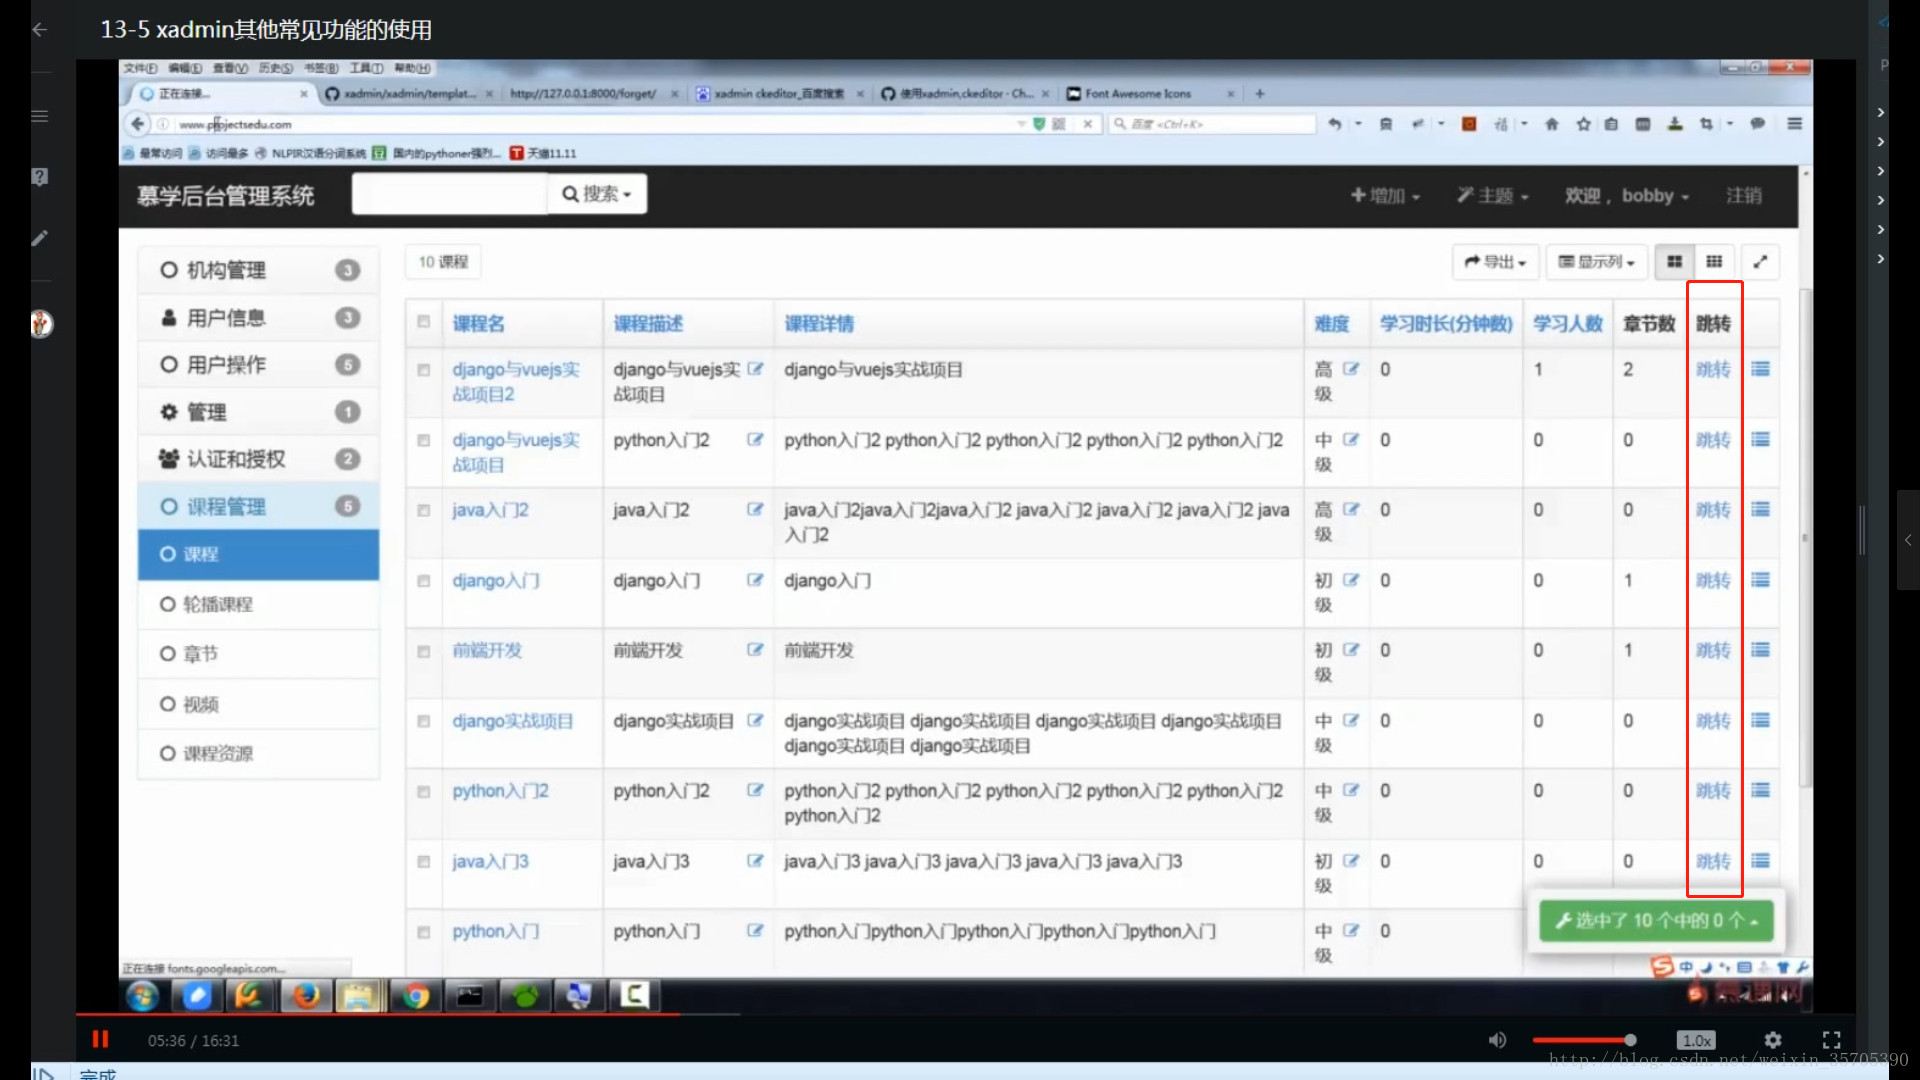Open the 搜索 search dropdown
This screenshot has height=1080, width=1920.
[x=597, y=194]
